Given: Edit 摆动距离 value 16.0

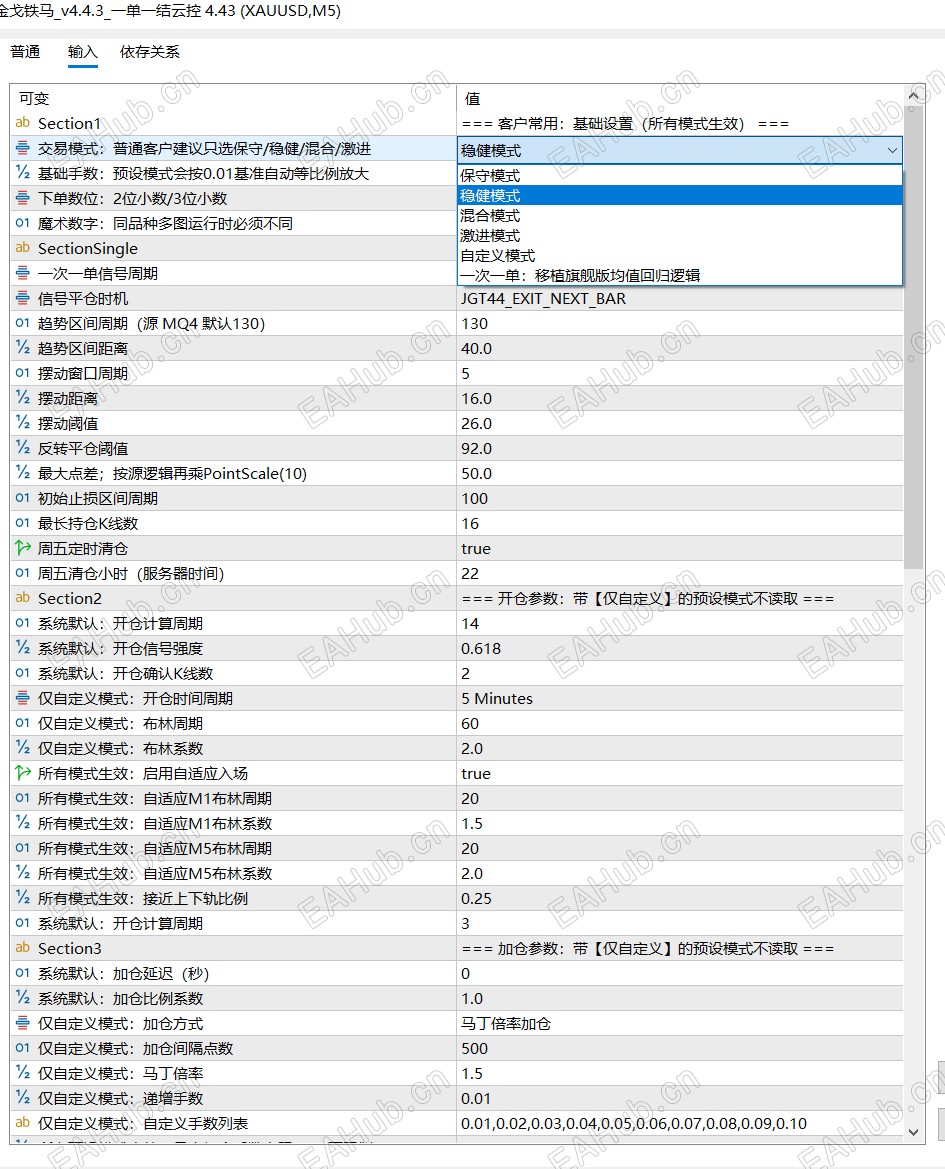Looking at the screenshot, I should click(680, 398).
